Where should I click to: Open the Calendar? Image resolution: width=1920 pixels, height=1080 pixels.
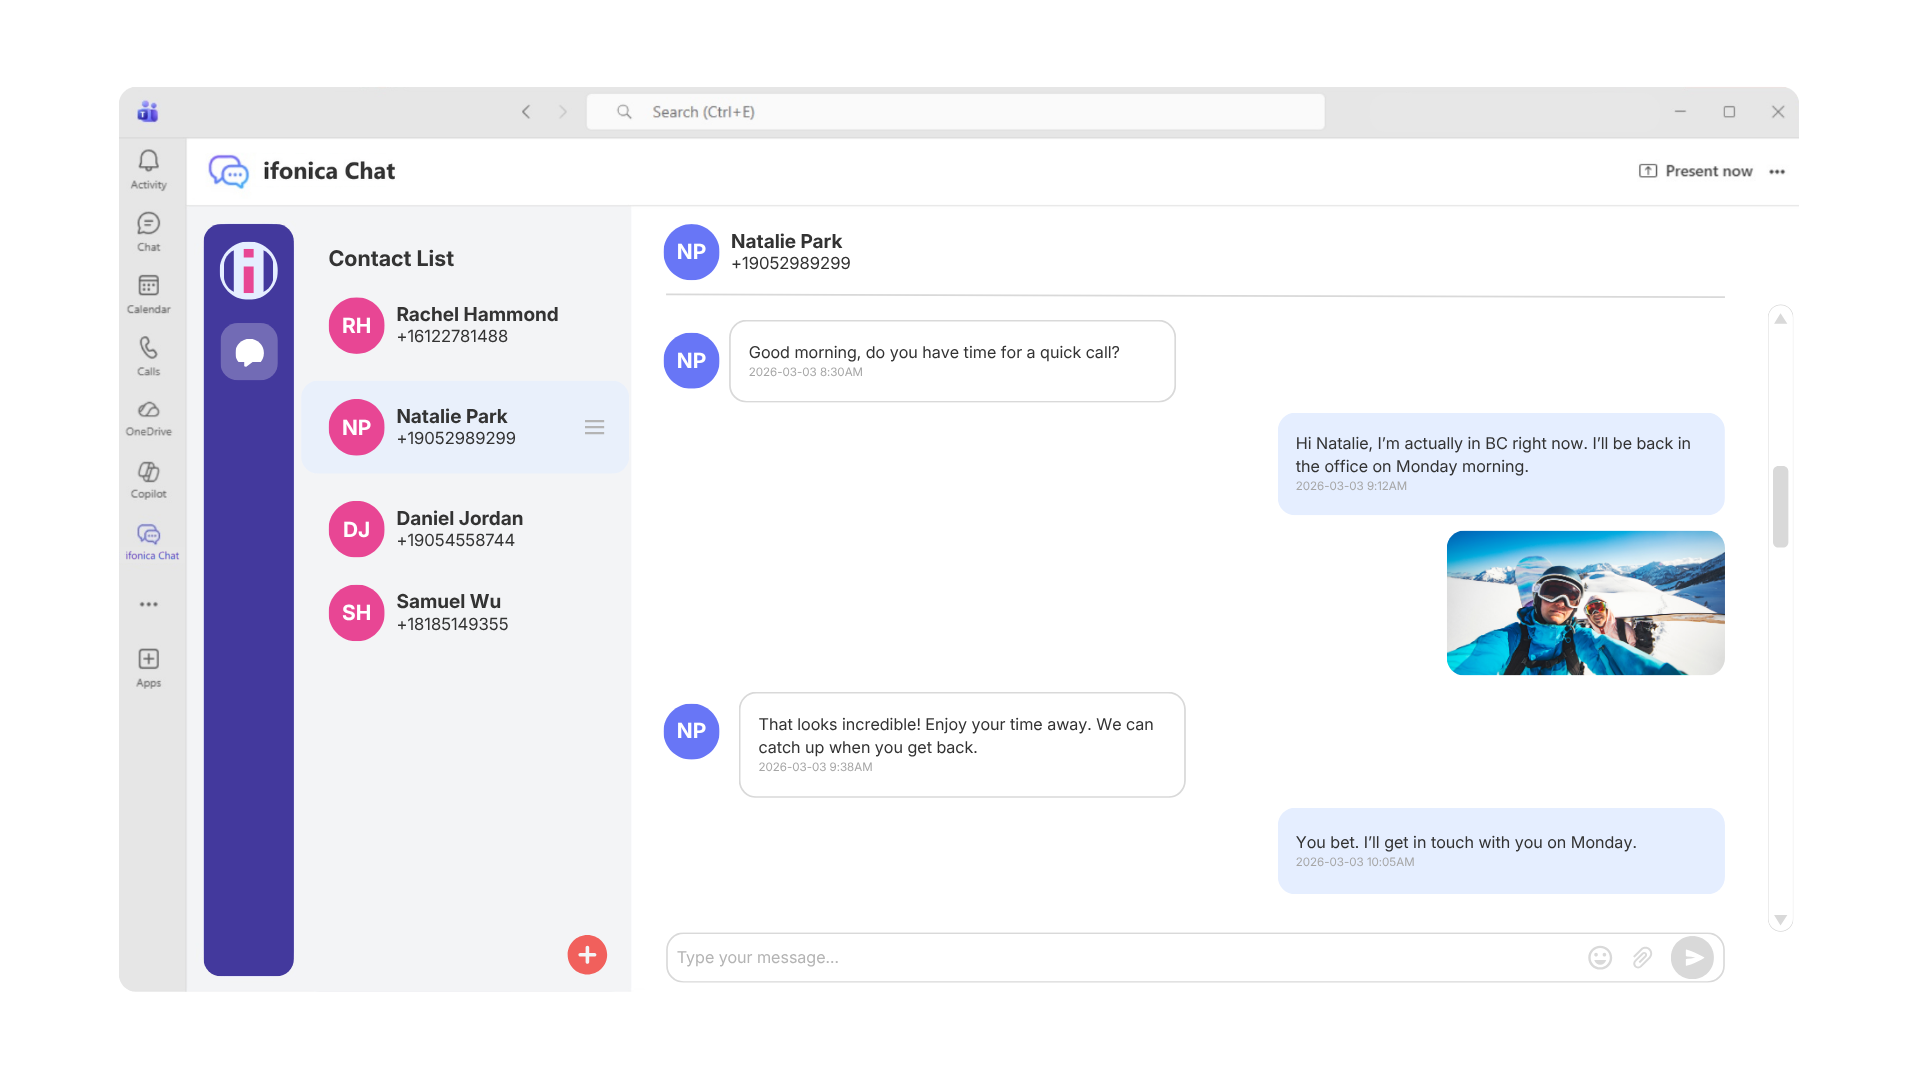tap(148, 293)
